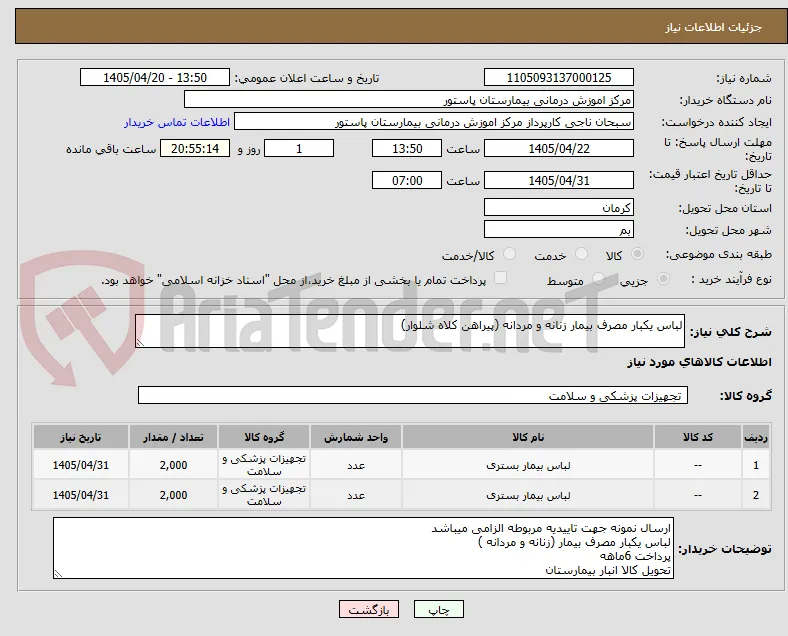Click the تعداد / مقدار column header
This screenshot has height=636, width=788.
[173, 437]
